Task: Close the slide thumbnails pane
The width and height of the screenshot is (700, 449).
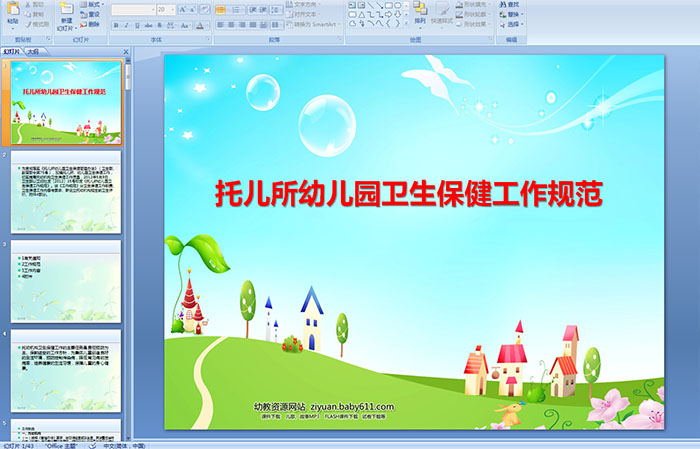Action: point(126,52)
